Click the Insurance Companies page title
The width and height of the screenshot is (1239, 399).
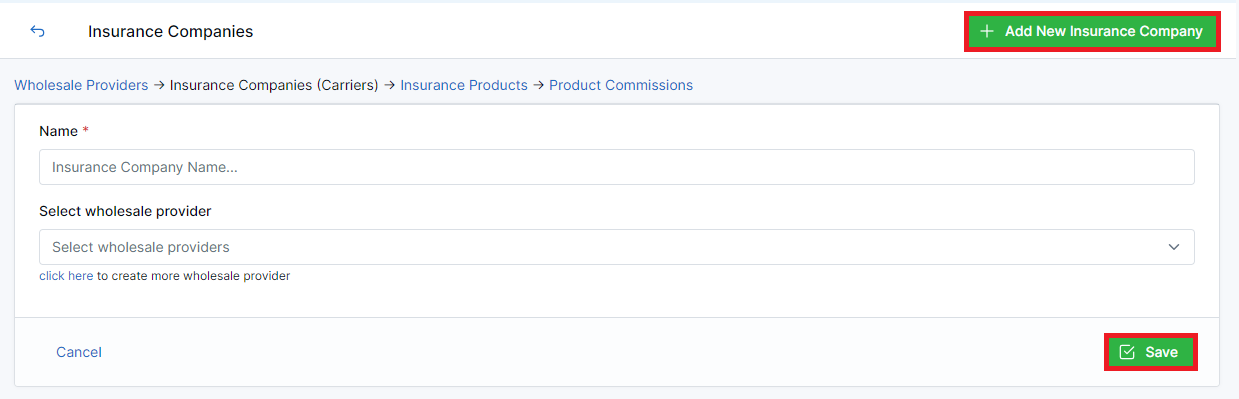click(x=171, y=31)
